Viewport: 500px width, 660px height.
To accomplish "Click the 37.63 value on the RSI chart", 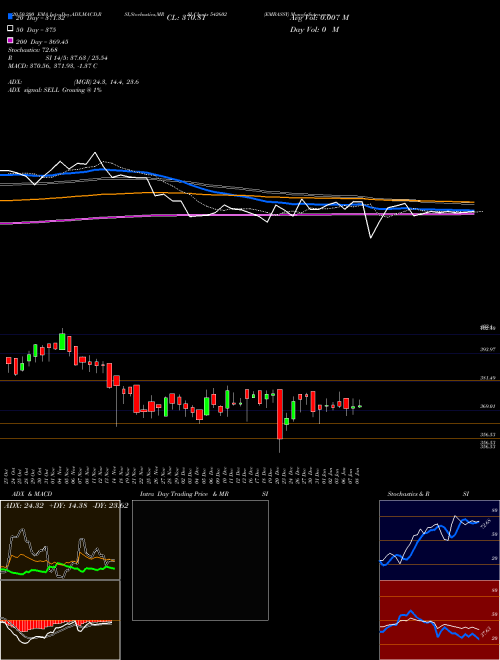I will coord(485,633).
